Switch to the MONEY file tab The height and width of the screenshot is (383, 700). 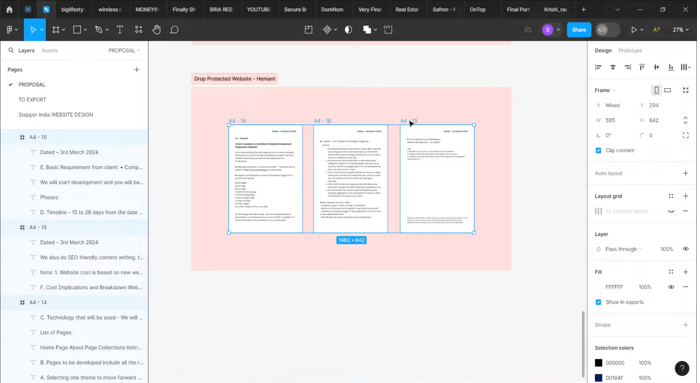pyautogui.click(x=146, y=9)
